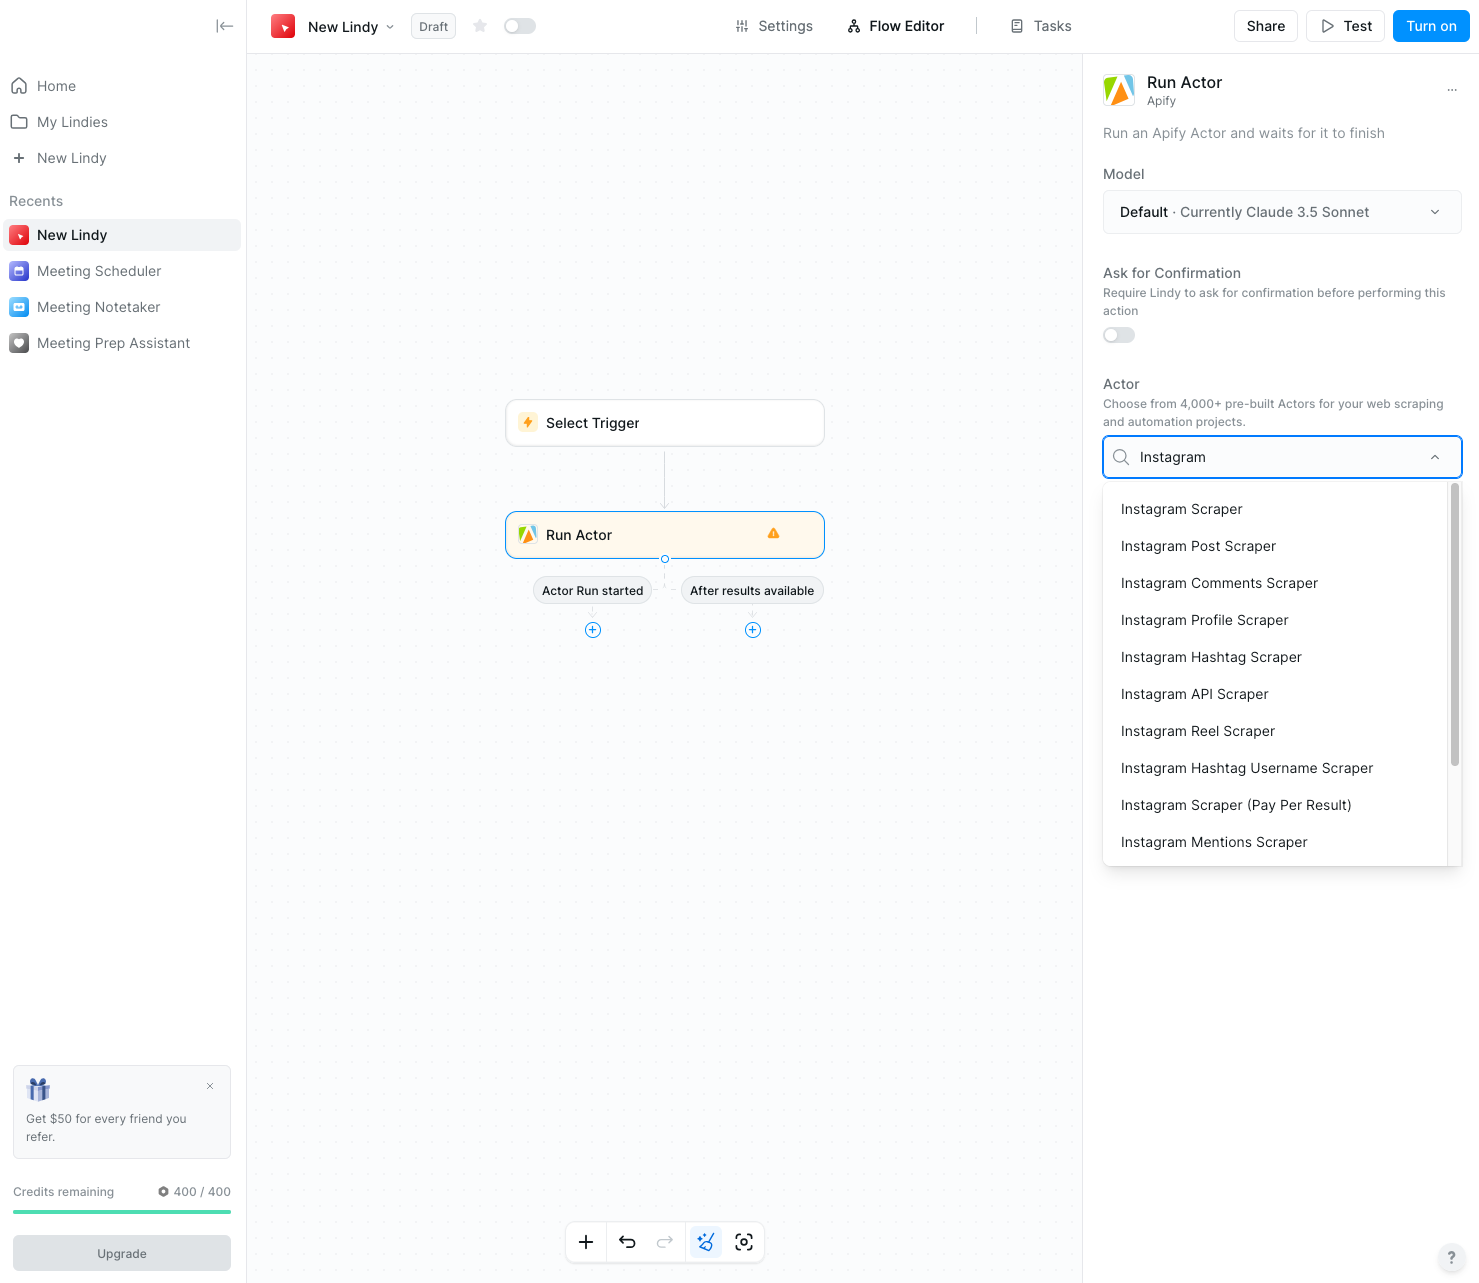Open the Model dropdown
Image resolution: width=1479 pixels, height=1283 pixels.
[x=1281, y=212]
